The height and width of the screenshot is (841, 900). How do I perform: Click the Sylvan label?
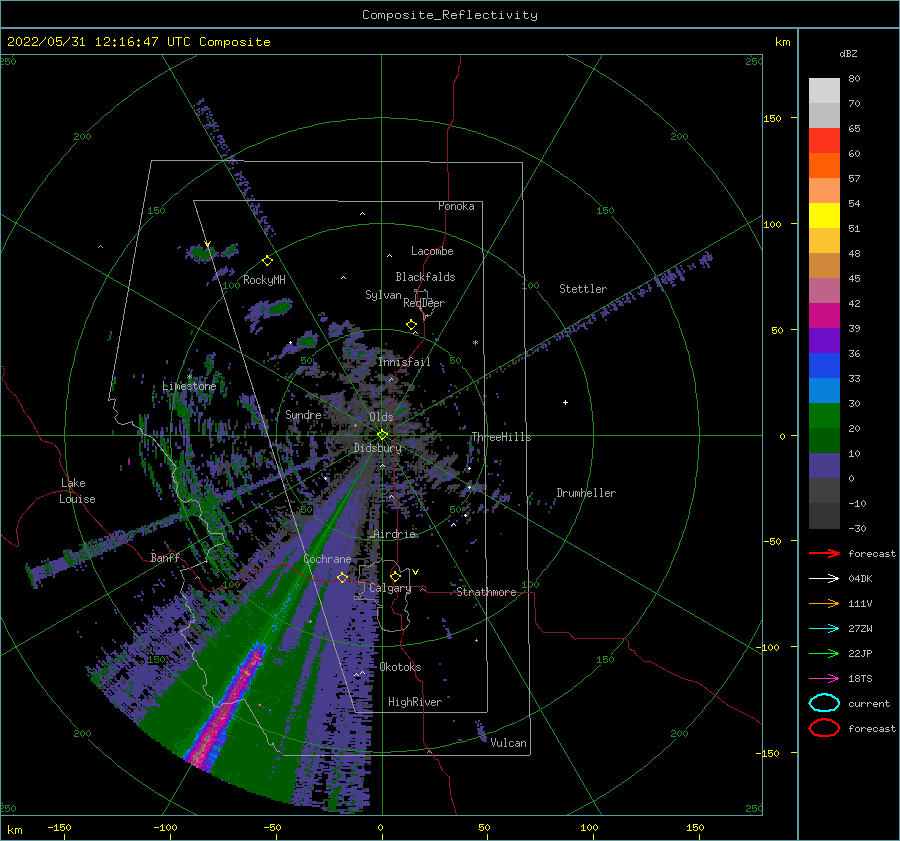[383, 295]
